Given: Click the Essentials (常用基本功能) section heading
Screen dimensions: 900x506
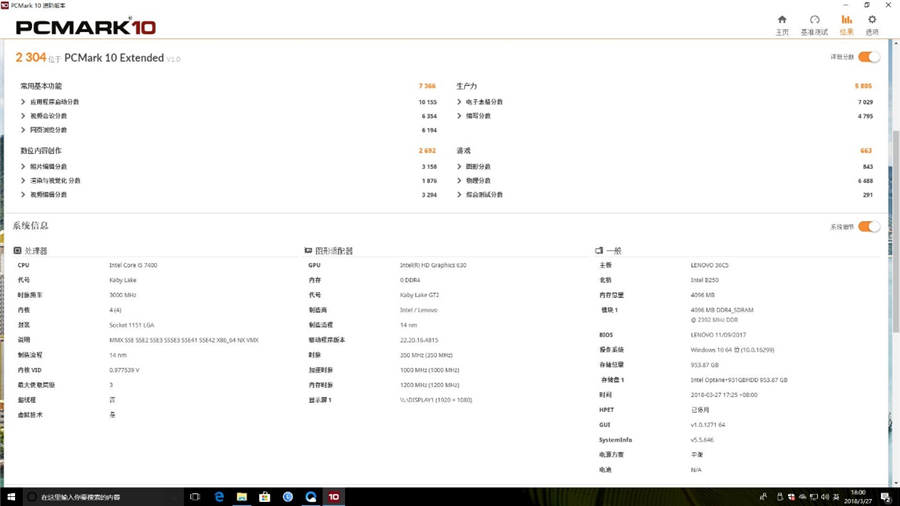Looking at the screenshot, I should pos(41,87).
